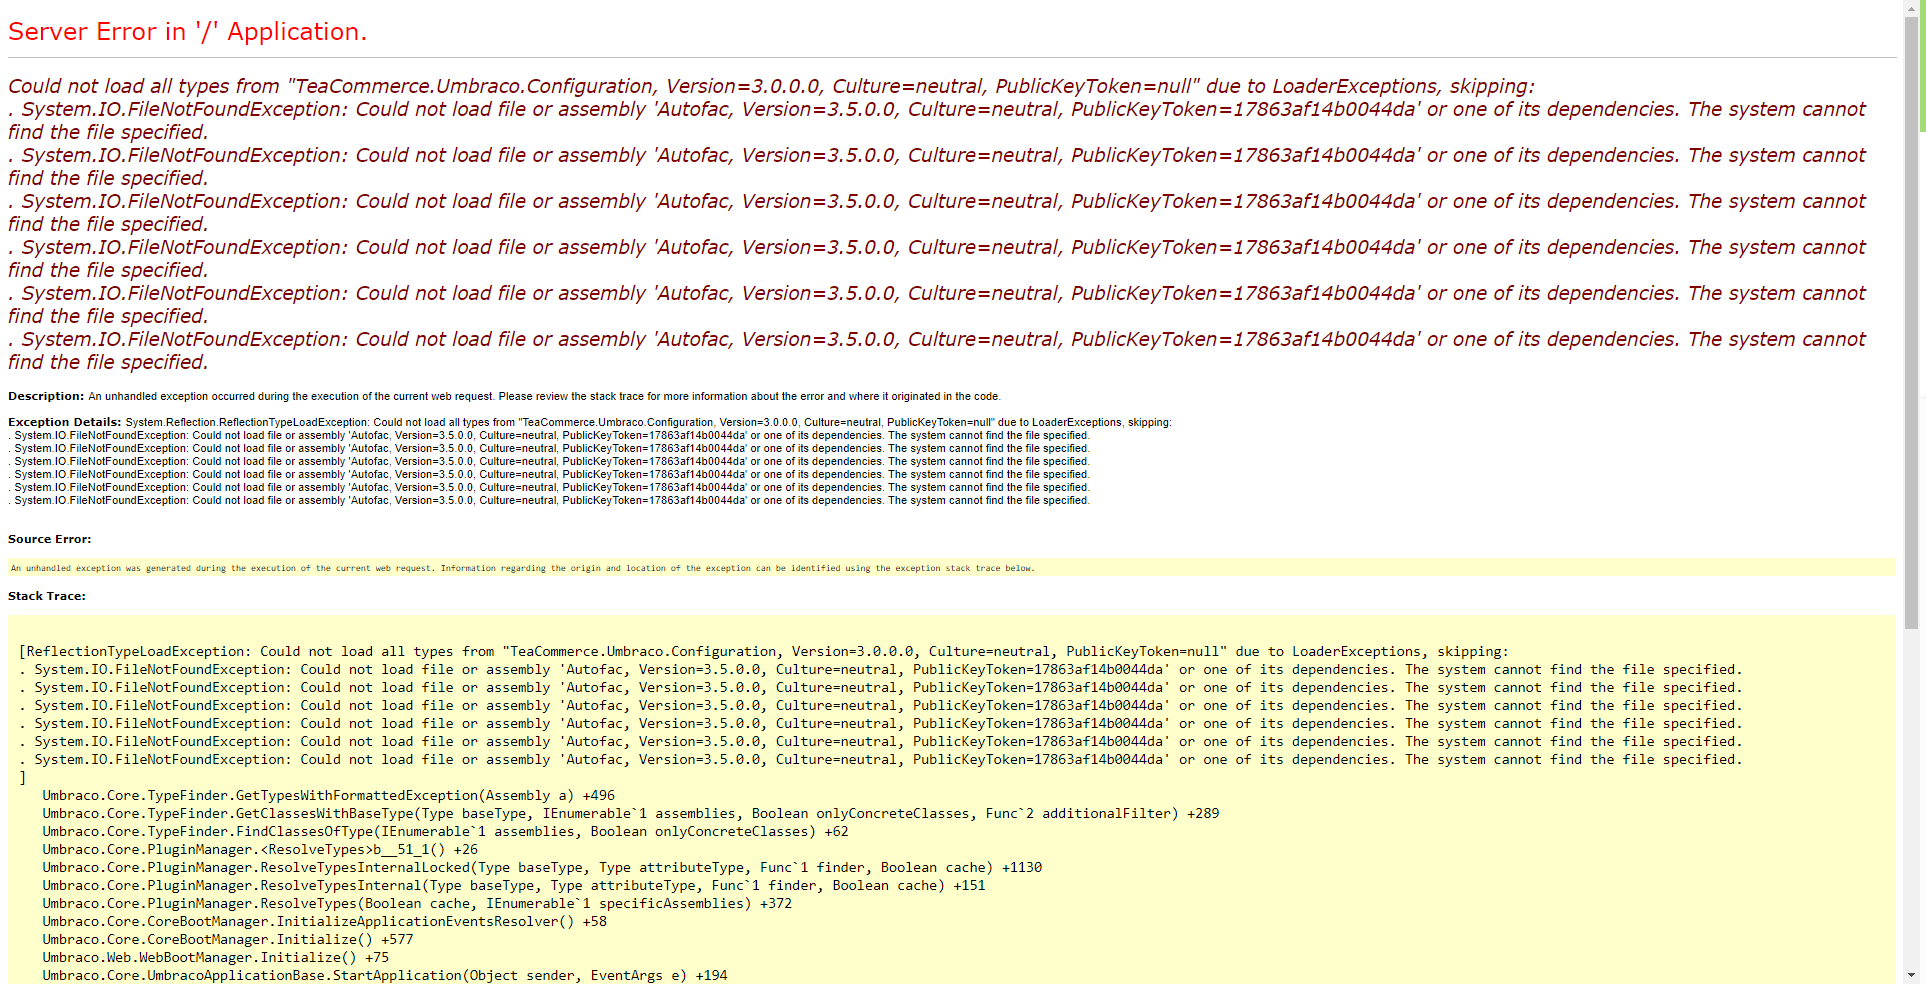Image resolution: width=1926 pixels, height=984 pixels.
Task: Click the GetTypesWithFormattedException stack trace line
Action: pos(329,795)
